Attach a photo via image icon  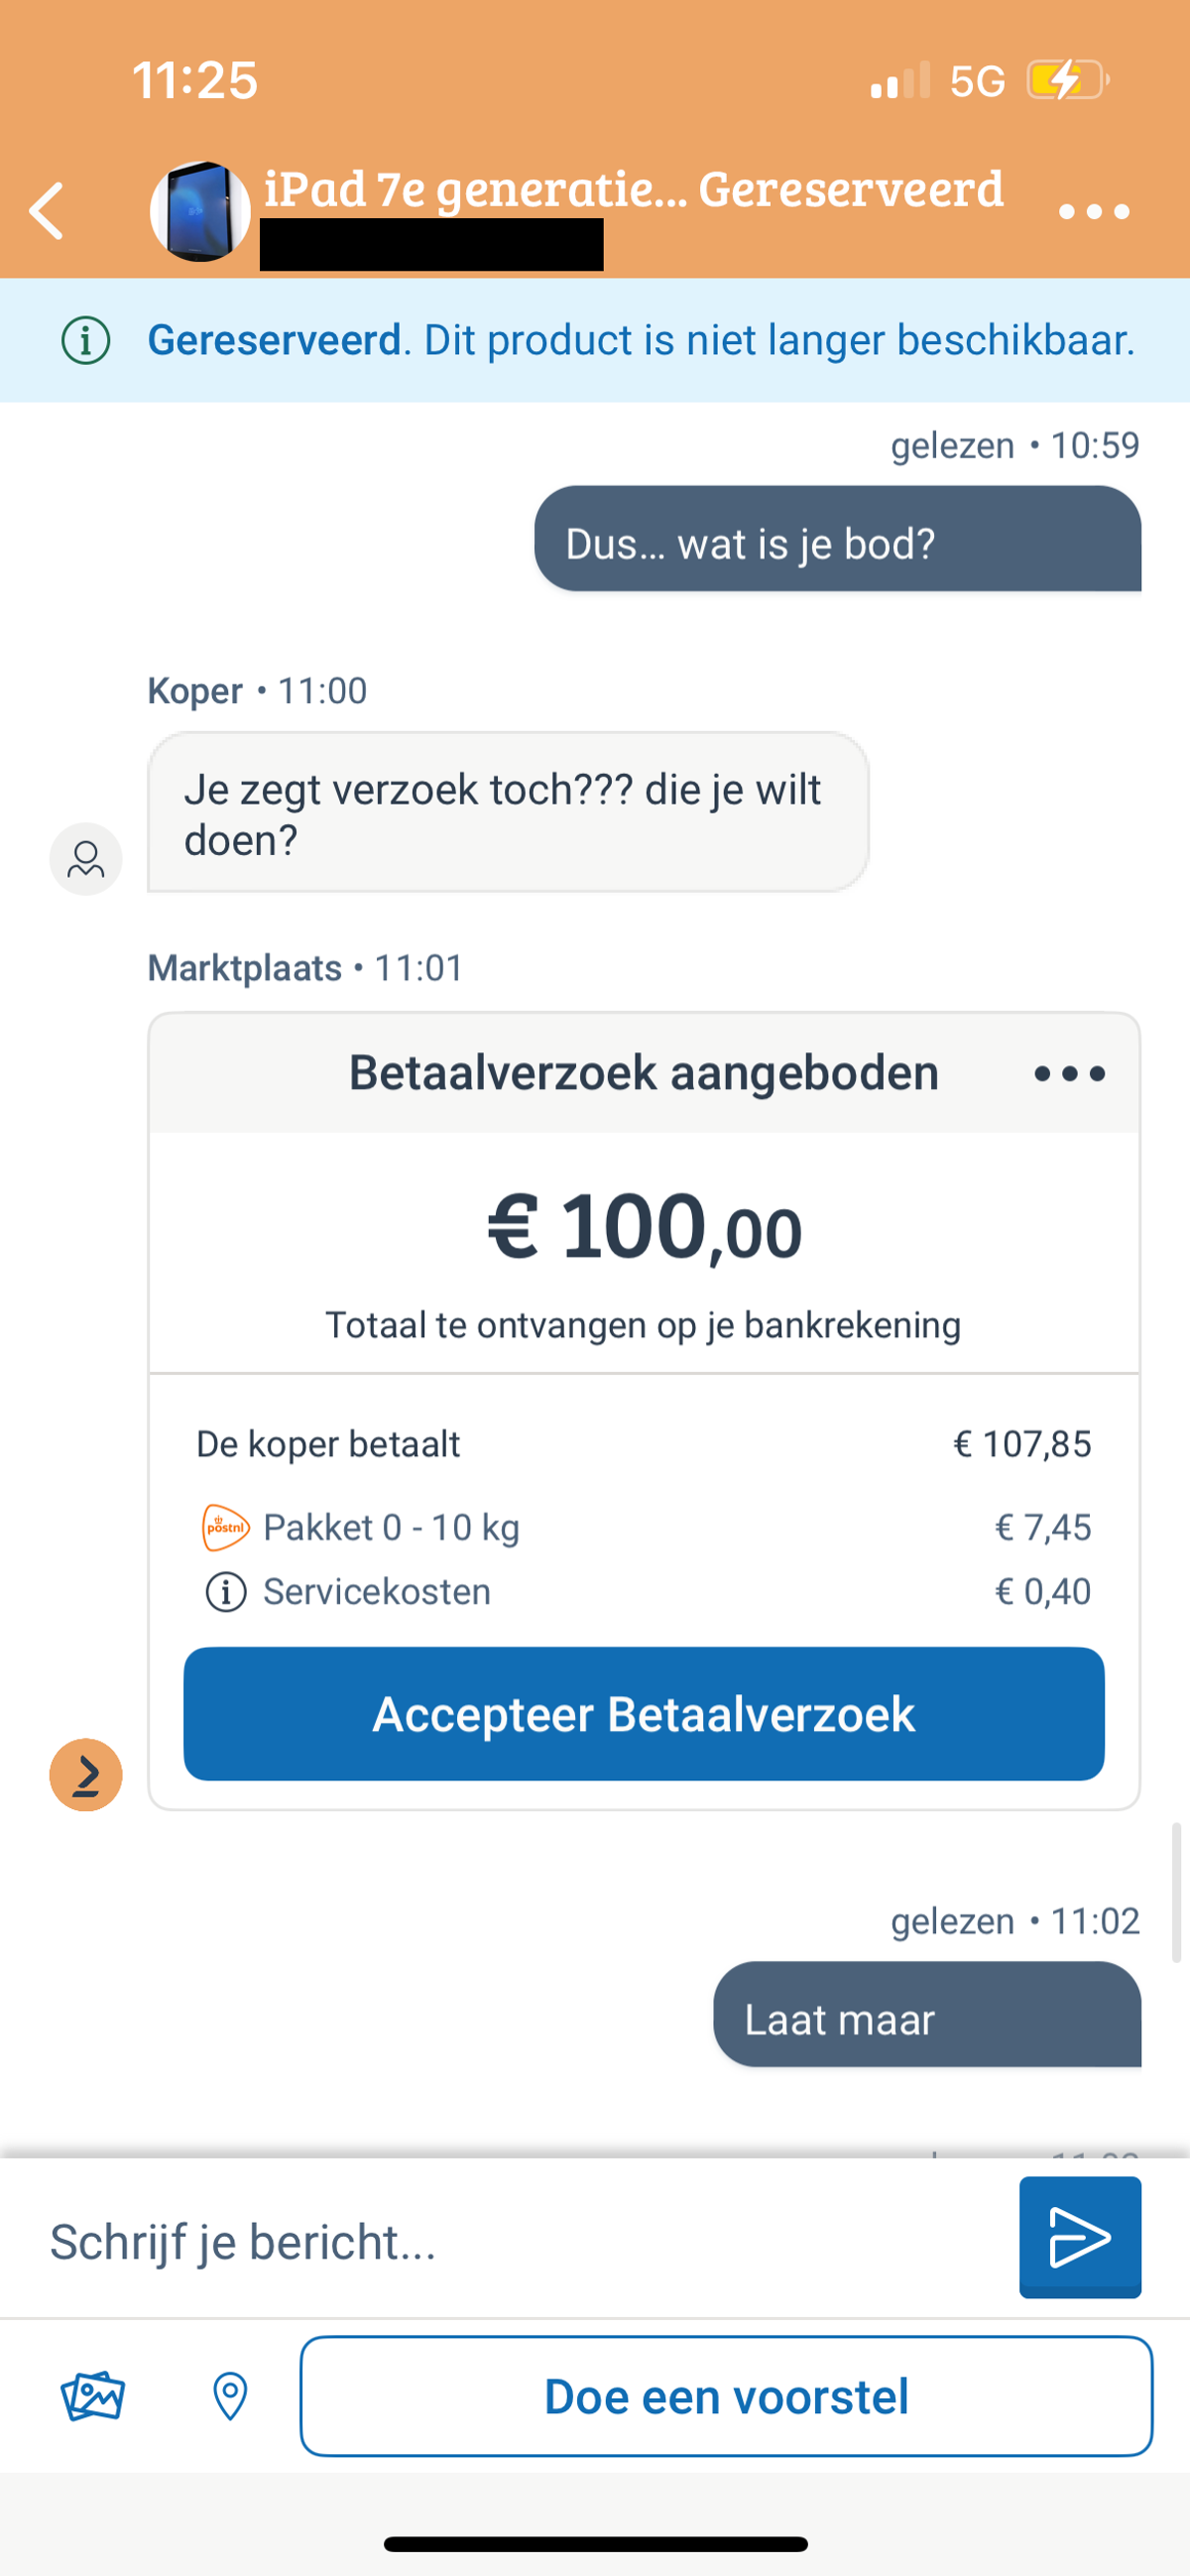click(92, 2396)
